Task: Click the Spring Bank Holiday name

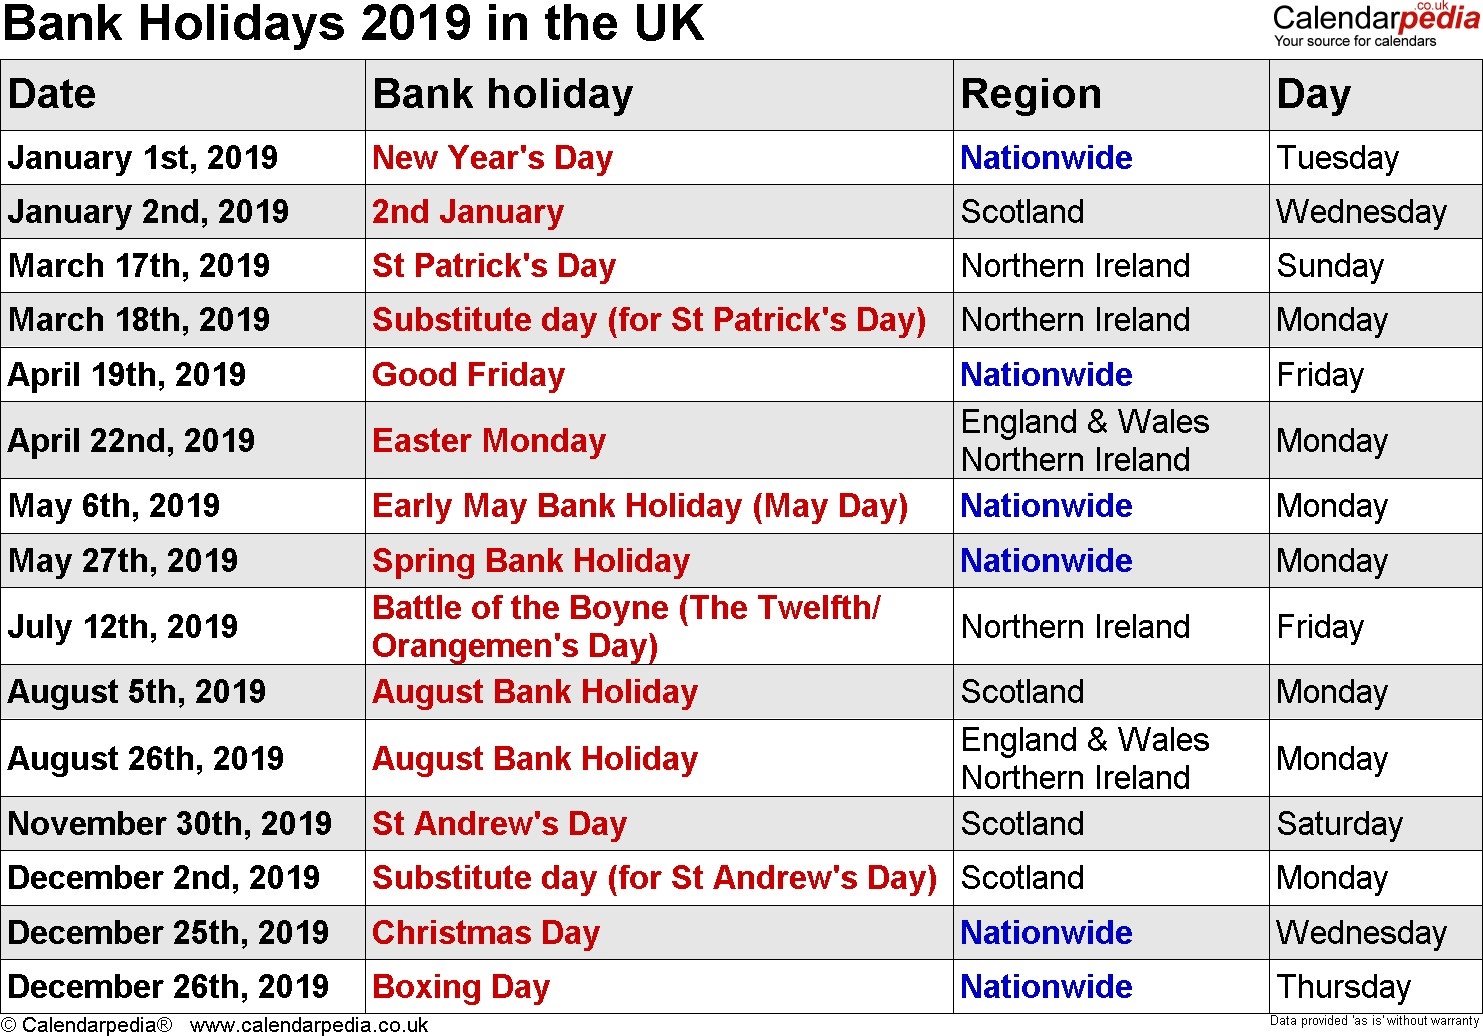Action: [x=531, y=561]
